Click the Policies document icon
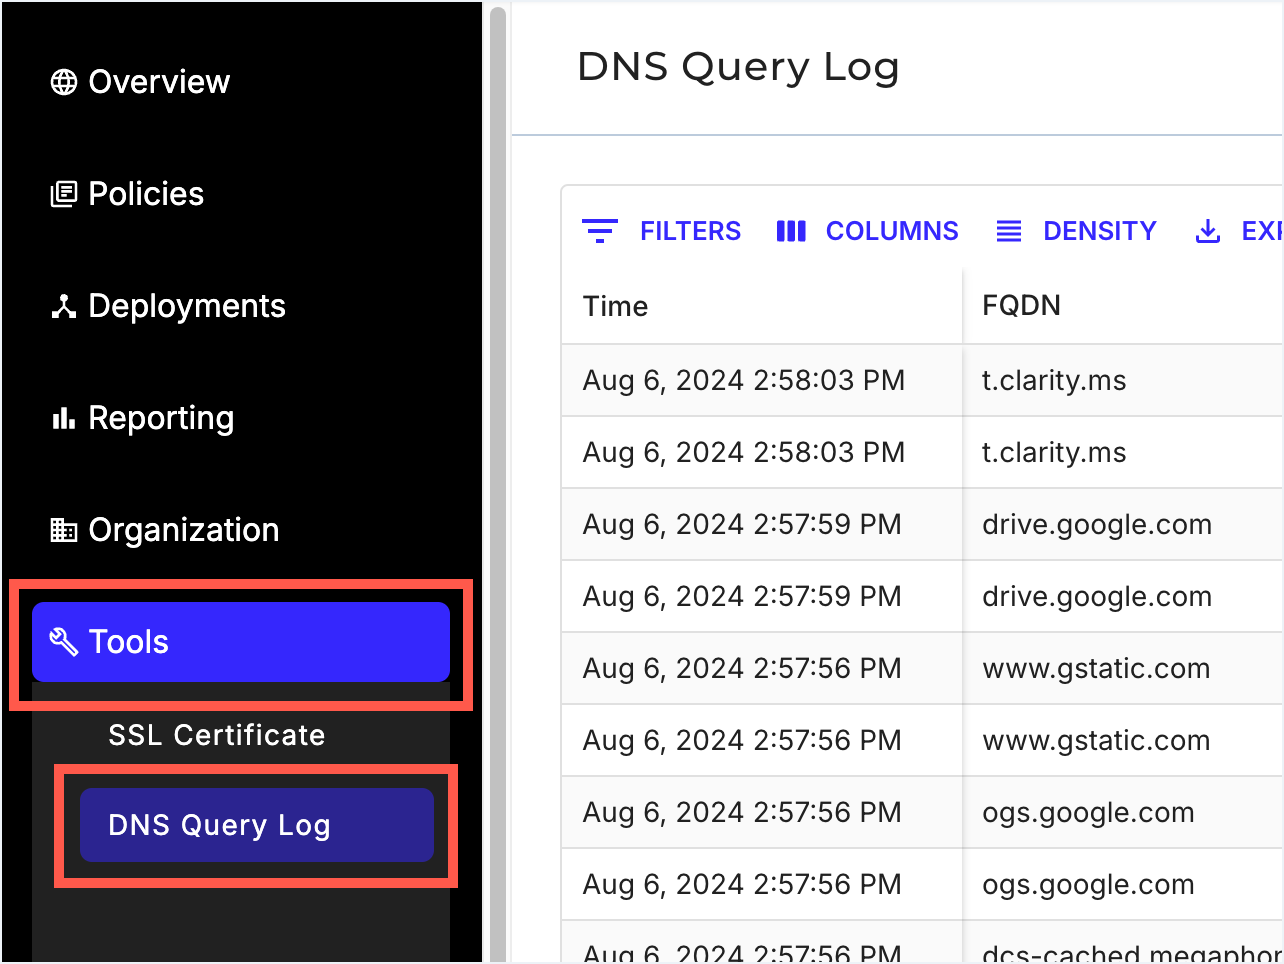Viewport: 1284px width, 964px height. (x=64, y=194)
